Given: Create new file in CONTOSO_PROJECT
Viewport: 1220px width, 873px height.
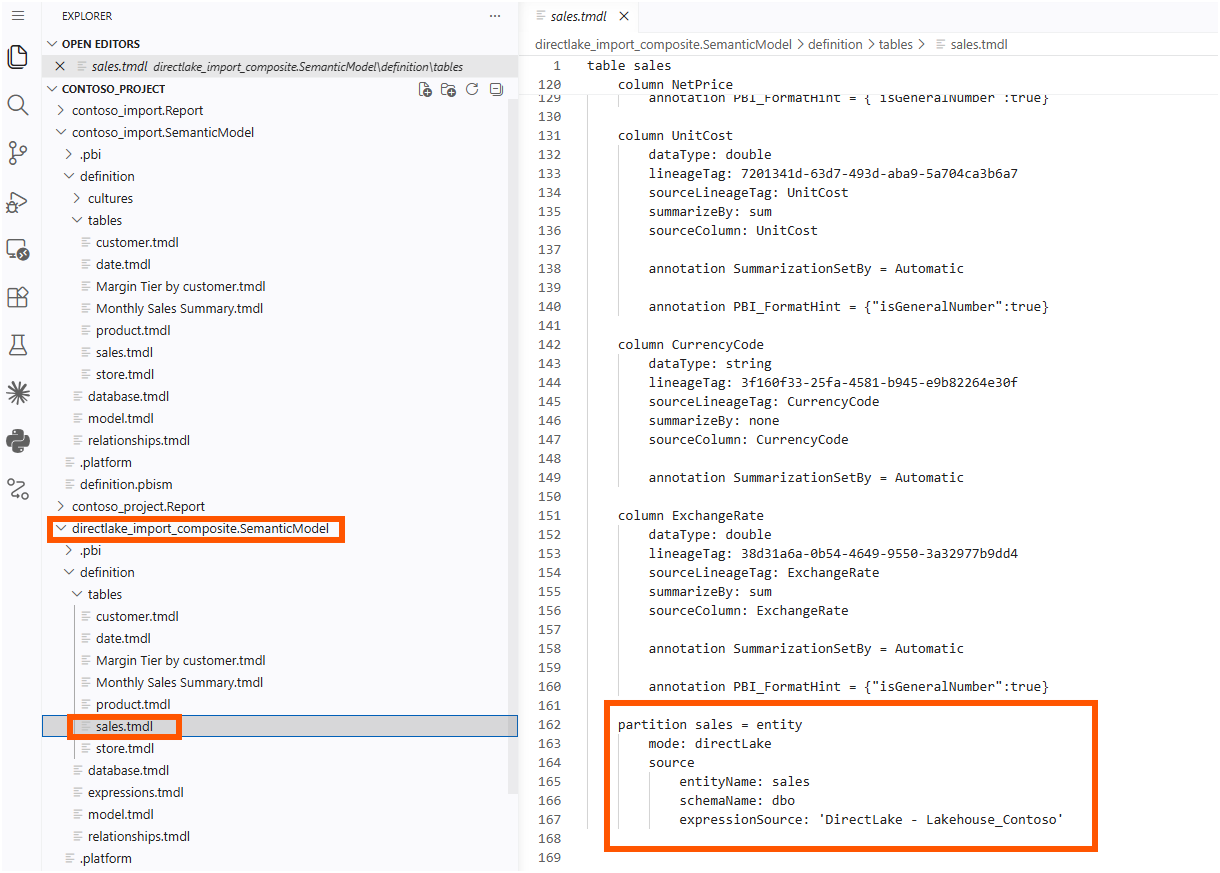Looking at the screenshot, I should pyautogui.click(x=425, y=89).
